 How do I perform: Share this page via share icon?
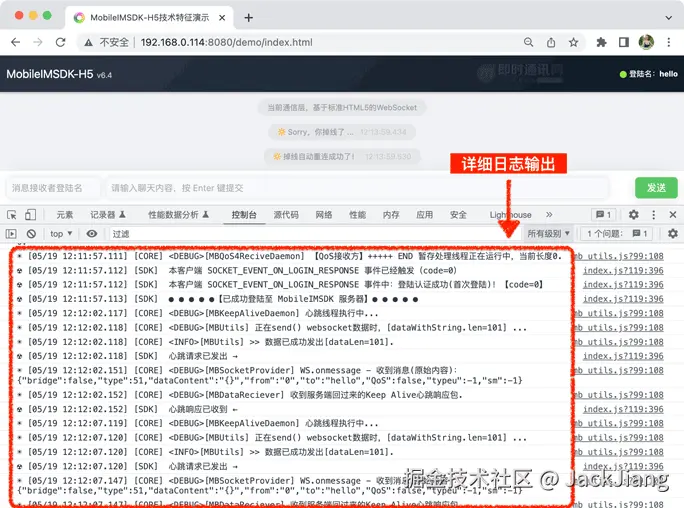pyautogui.click(x=551, y=42)
